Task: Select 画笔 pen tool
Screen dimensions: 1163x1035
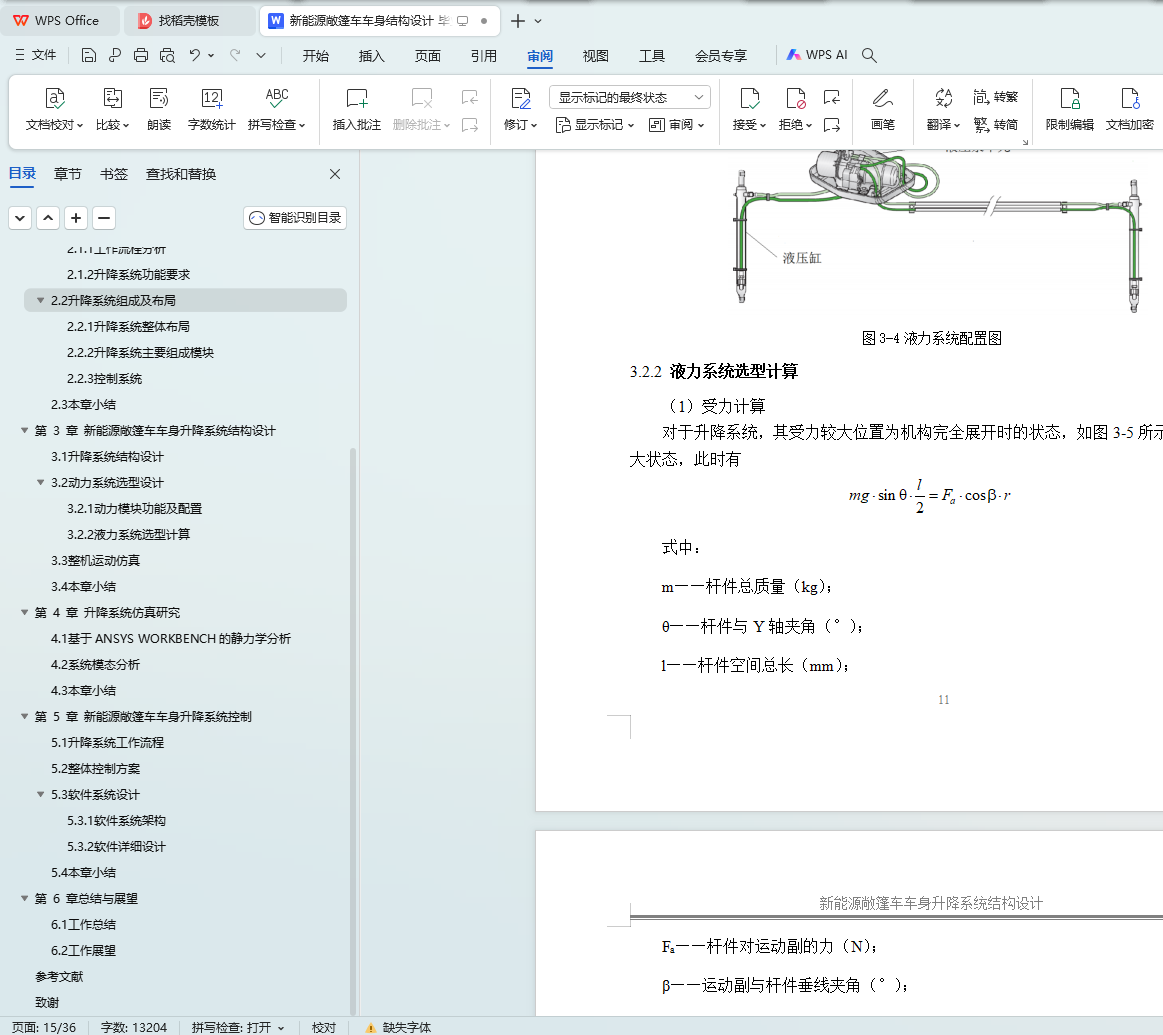Action: pyautogui.click(x=883, y=109)
